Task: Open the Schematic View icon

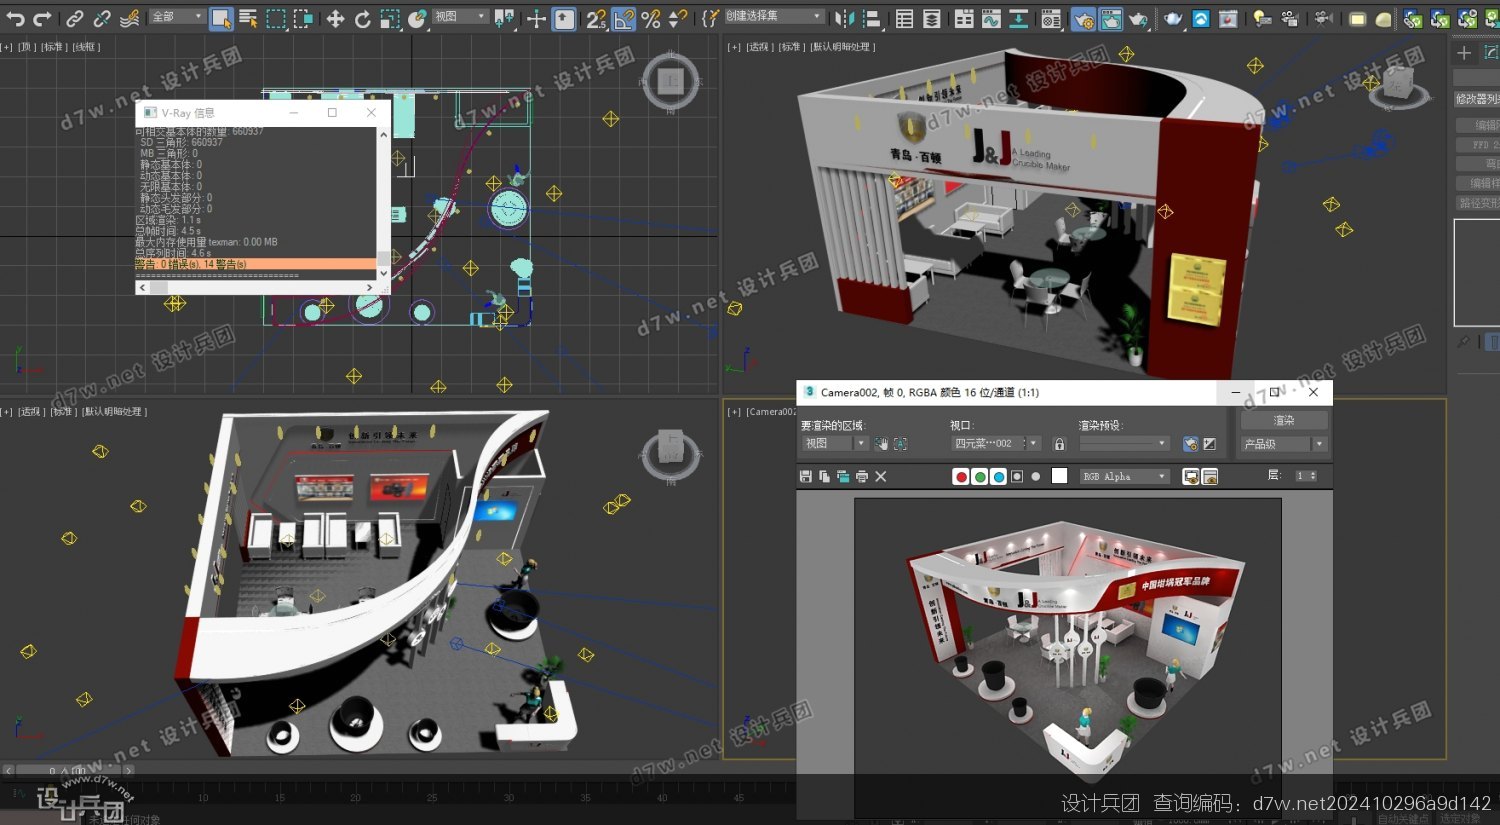Action: coord(1018,19)
